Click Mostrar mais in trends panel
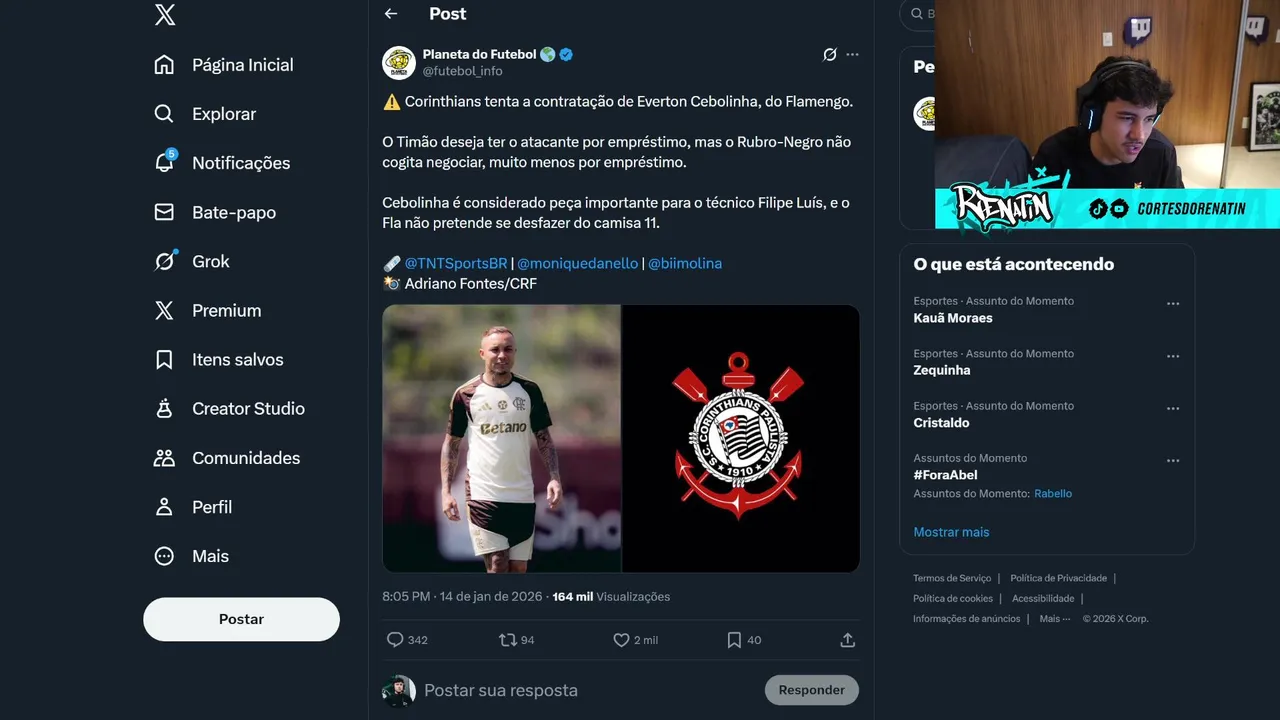 pyautogui.click(x=951, y=532)
